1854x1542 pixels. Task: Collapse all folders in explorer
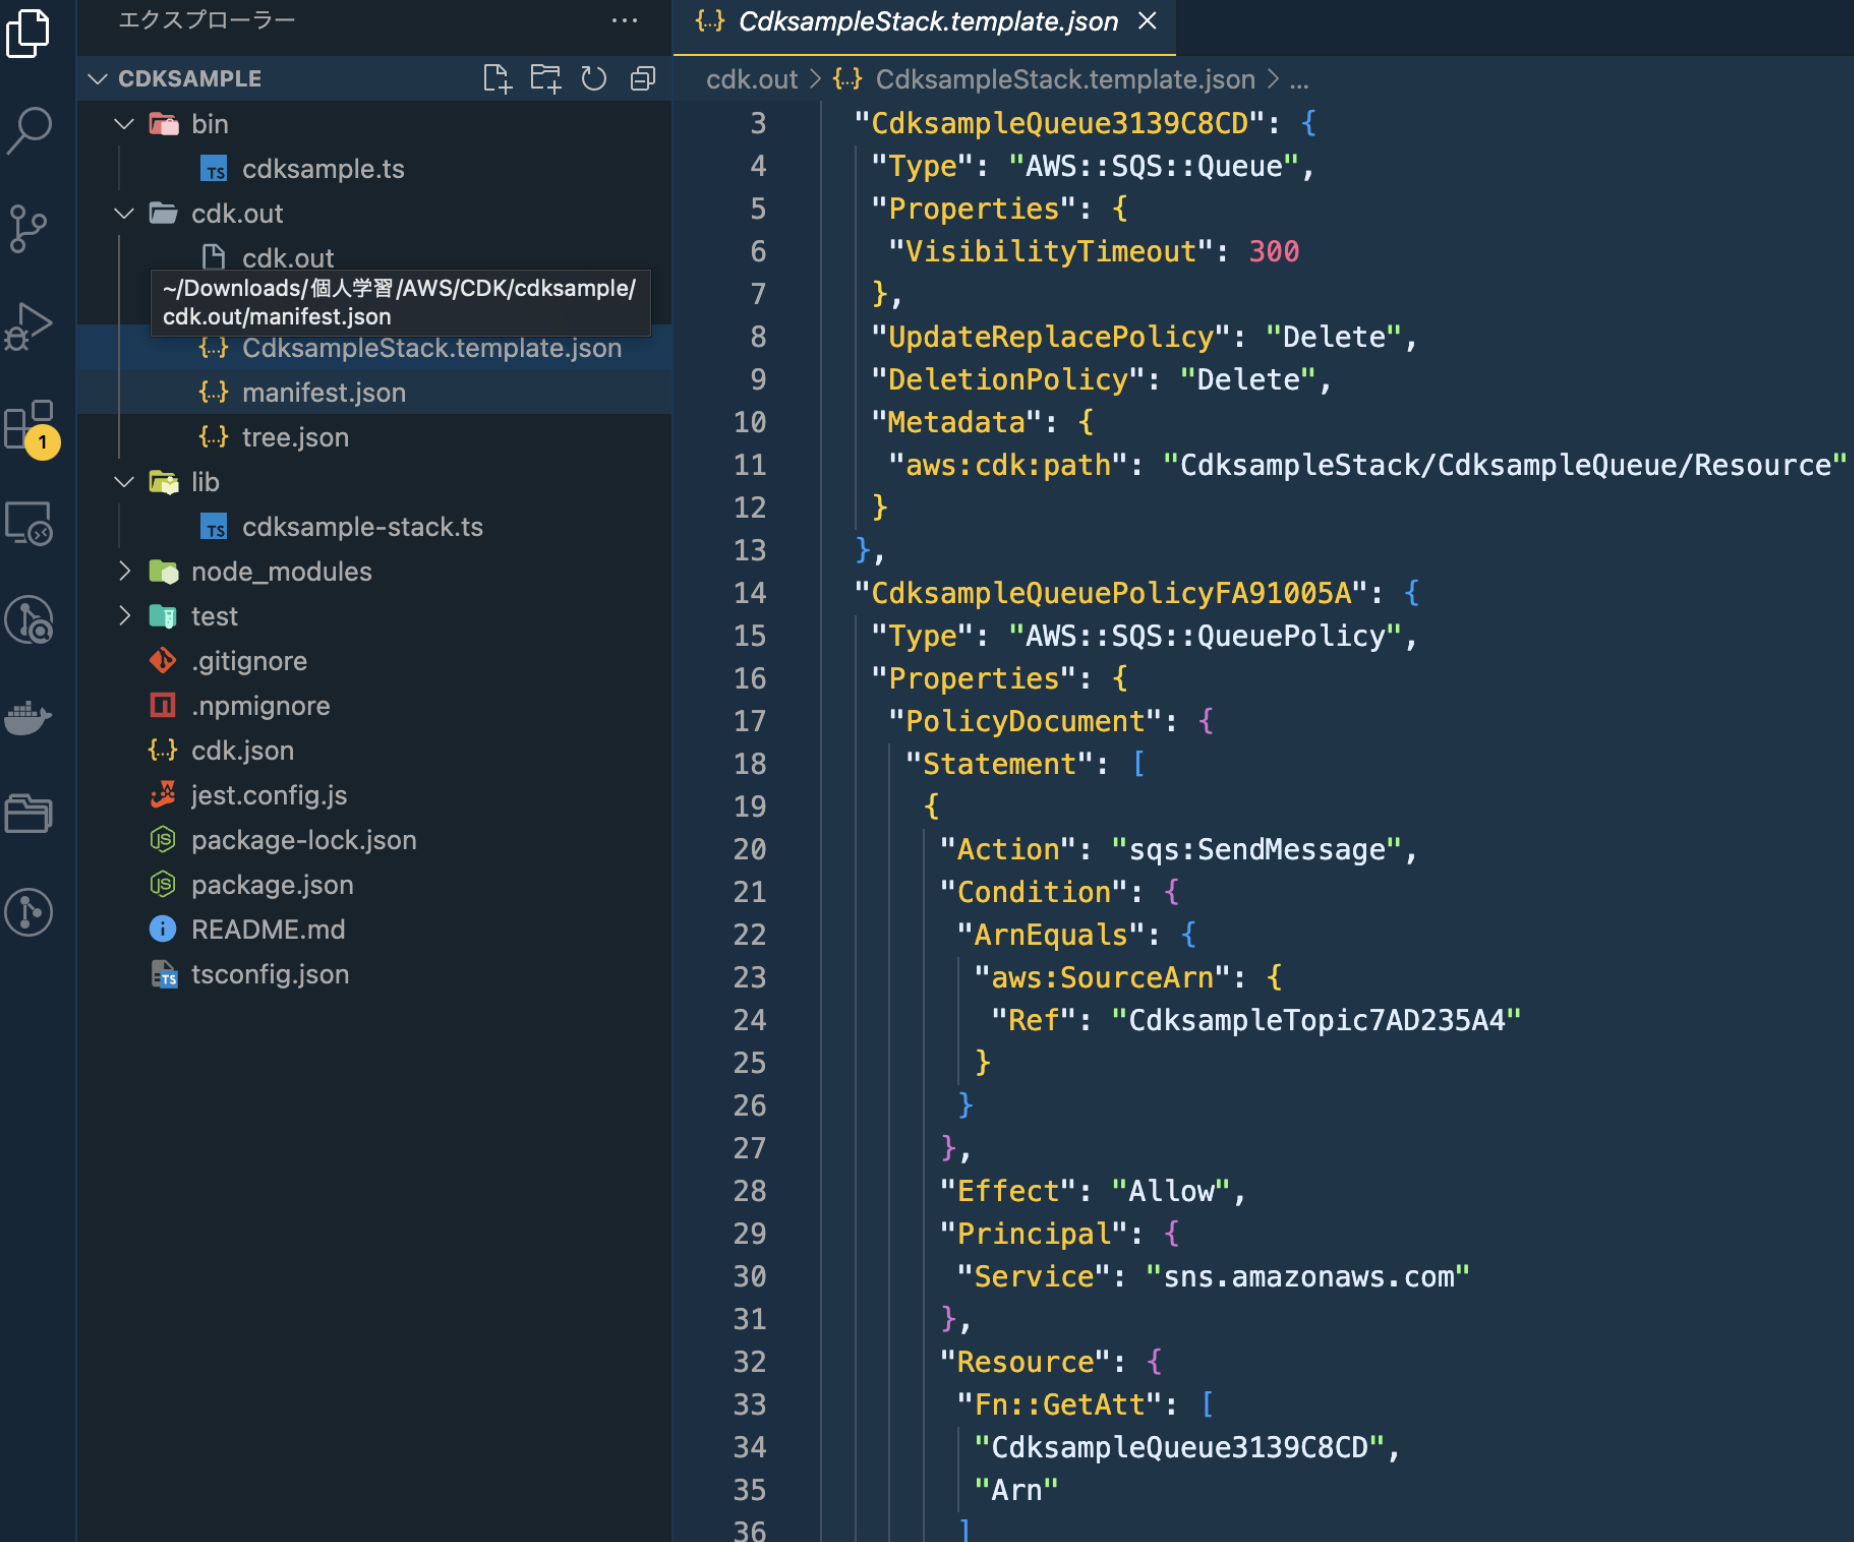643,78
